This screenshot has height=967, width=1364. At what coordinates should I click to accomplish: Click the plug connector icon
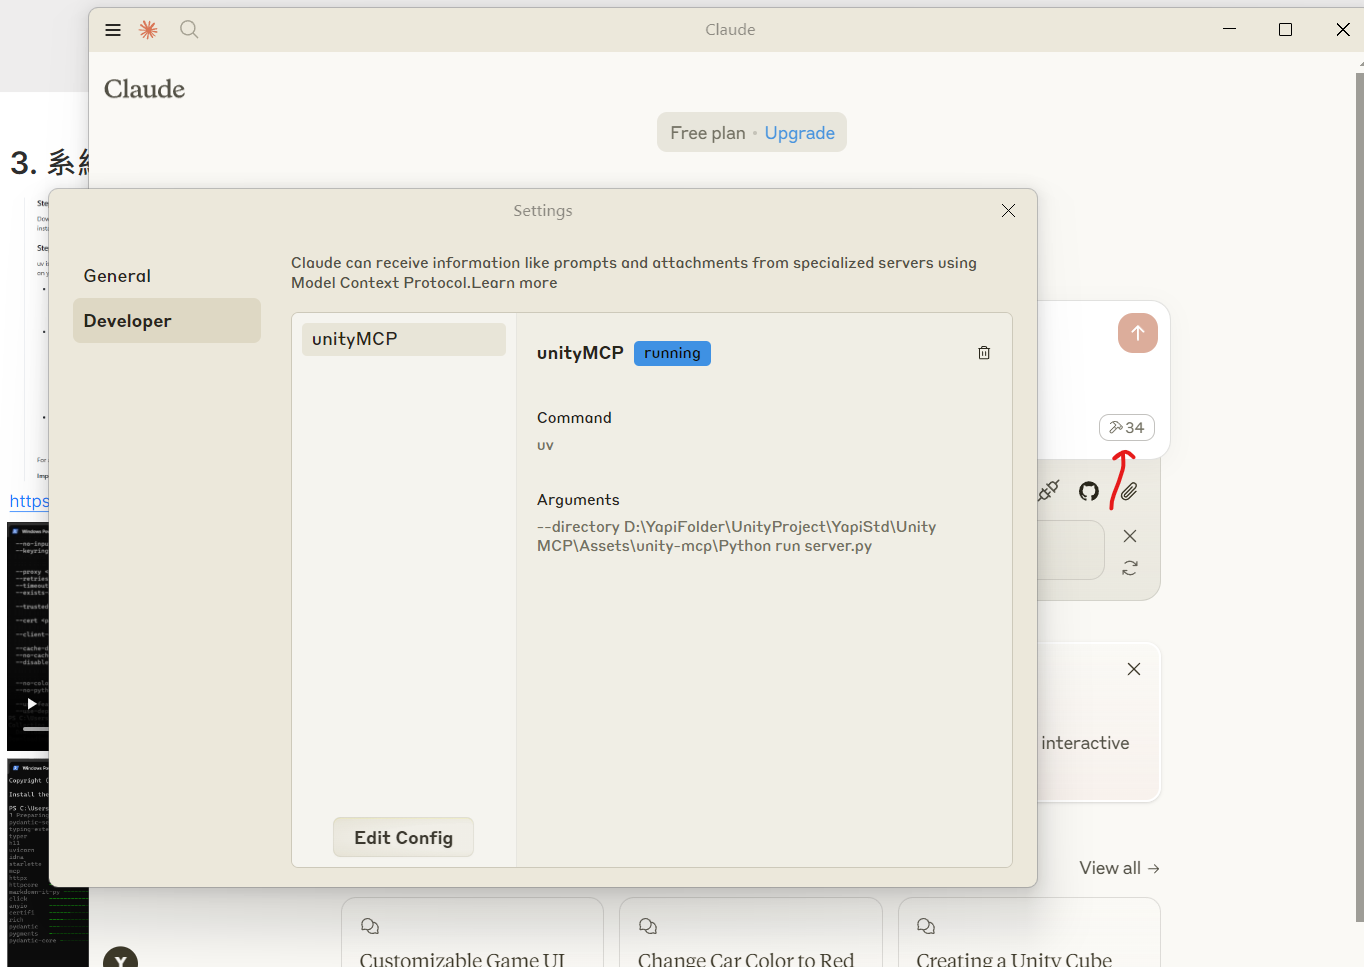click(1048, 491)
